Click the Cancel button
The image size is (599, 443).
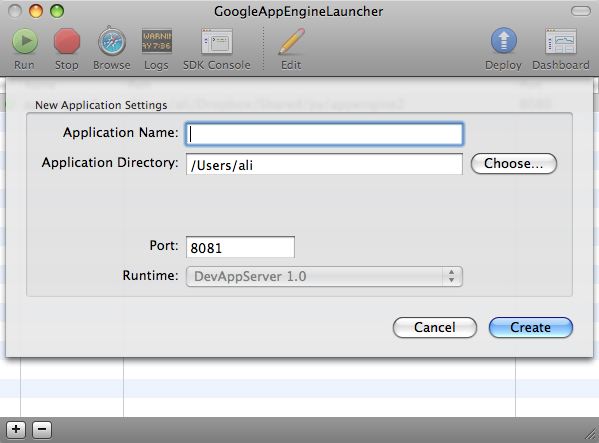[435, 327]
